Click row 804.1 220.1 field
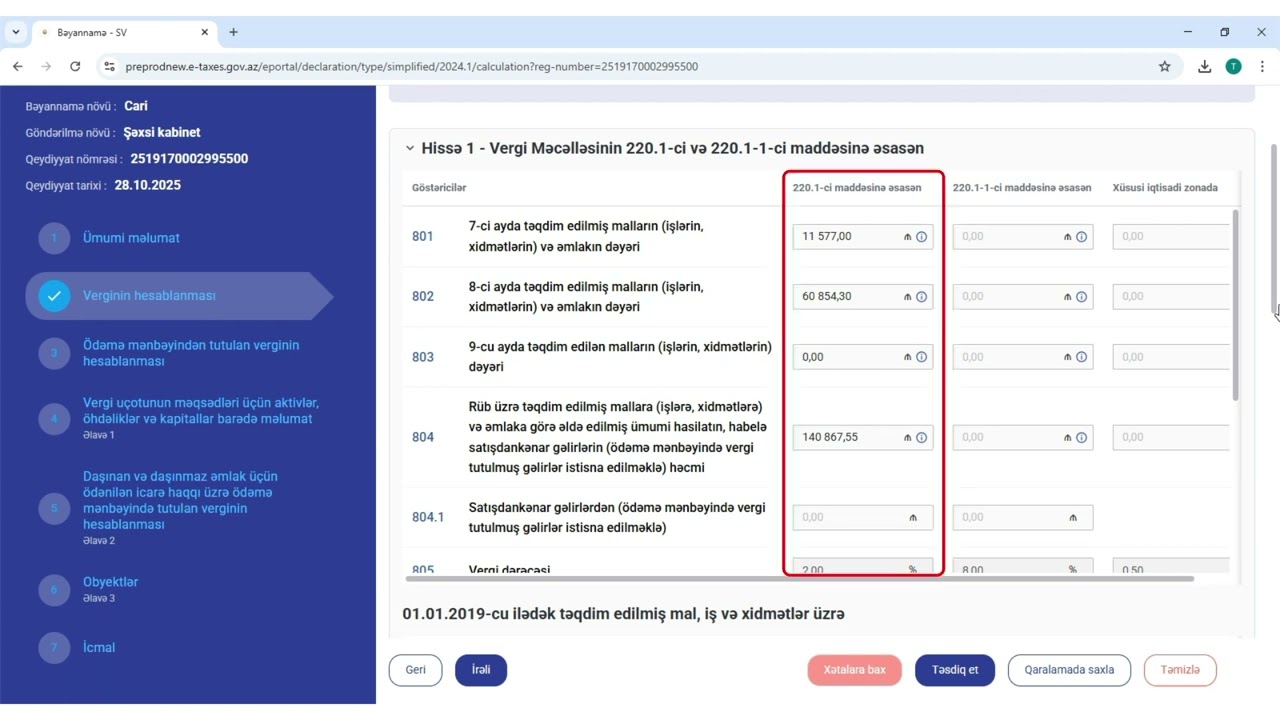This screenshot has height=720, width=1280. [x=863, y=517]
